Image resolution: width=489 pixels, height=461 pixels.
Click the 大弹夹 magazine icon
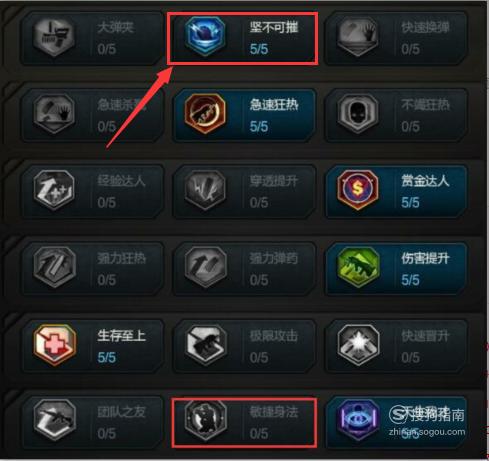point(54,36)
